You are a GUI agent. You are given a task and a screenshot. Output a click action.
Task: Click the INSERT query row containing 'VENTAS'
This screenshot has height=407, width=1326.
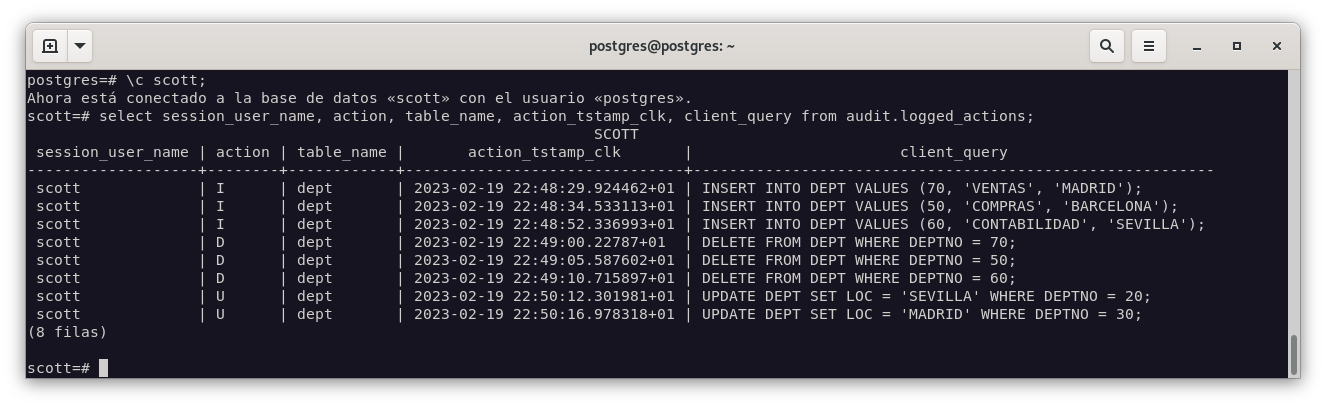(921, 188)
